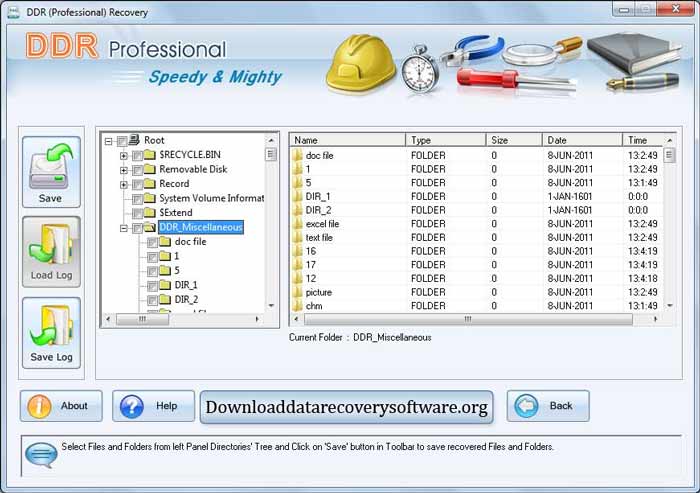Sort file list by Name column
The height and width of the screenshot is (493, 700).
pos(348,140)
